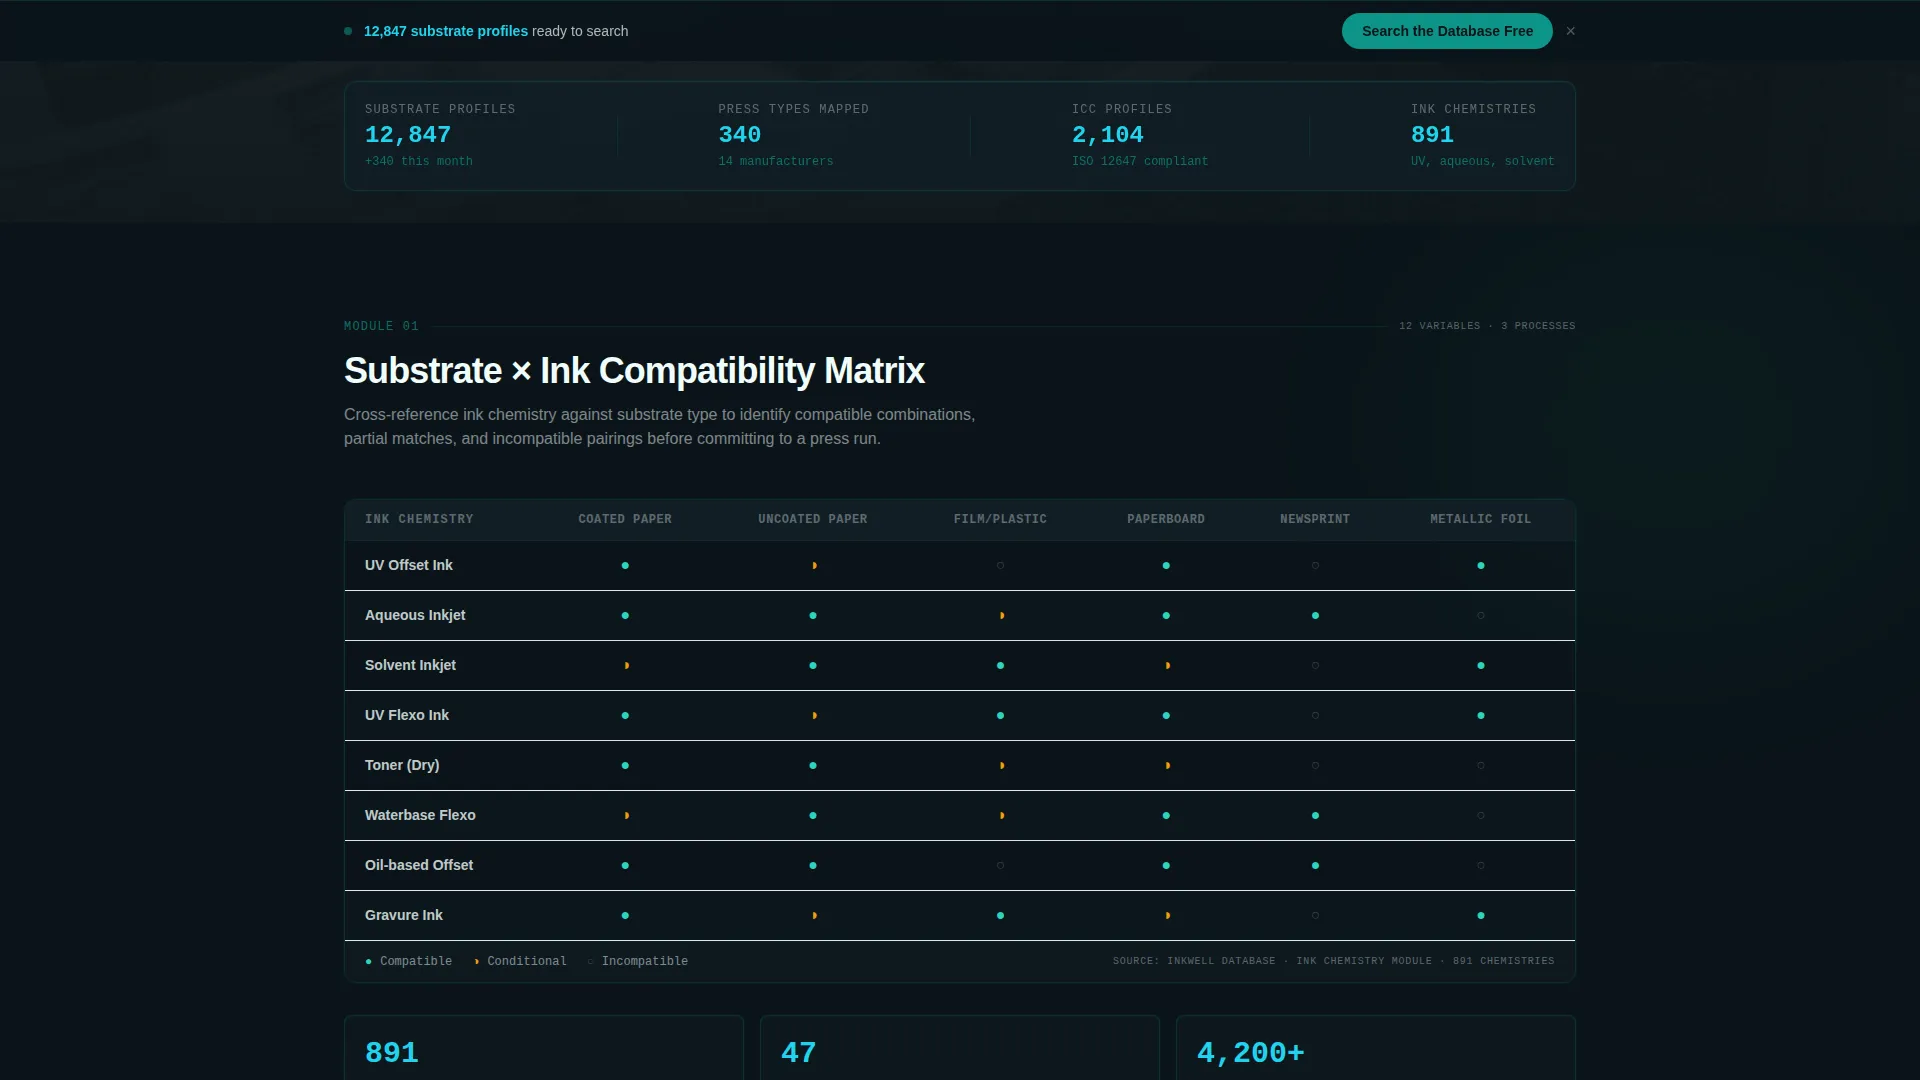Select Aqueous Inkjet metallic foil incompatible marker
1920x1080 pixels.
pos(1481,616)
